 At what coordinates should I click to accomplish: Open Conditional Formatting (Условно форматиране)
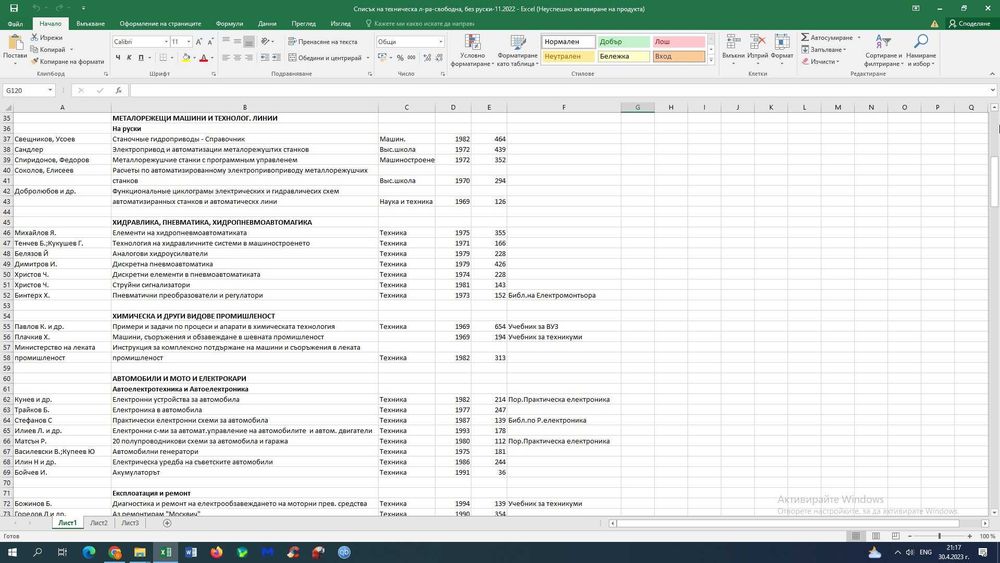[x=473, y=50]
